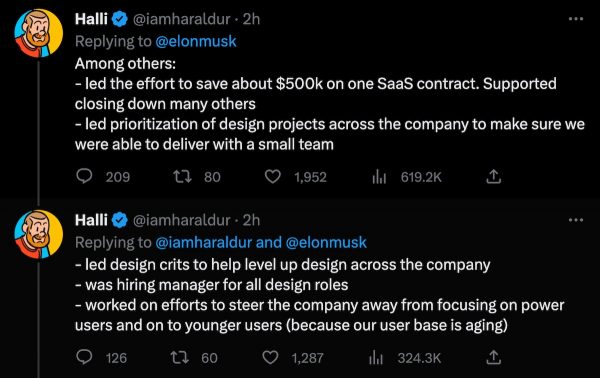Screen dimensions: 600x378
Task: Open Halli's profile picture on second tweet
Action: tap(39, 234)
